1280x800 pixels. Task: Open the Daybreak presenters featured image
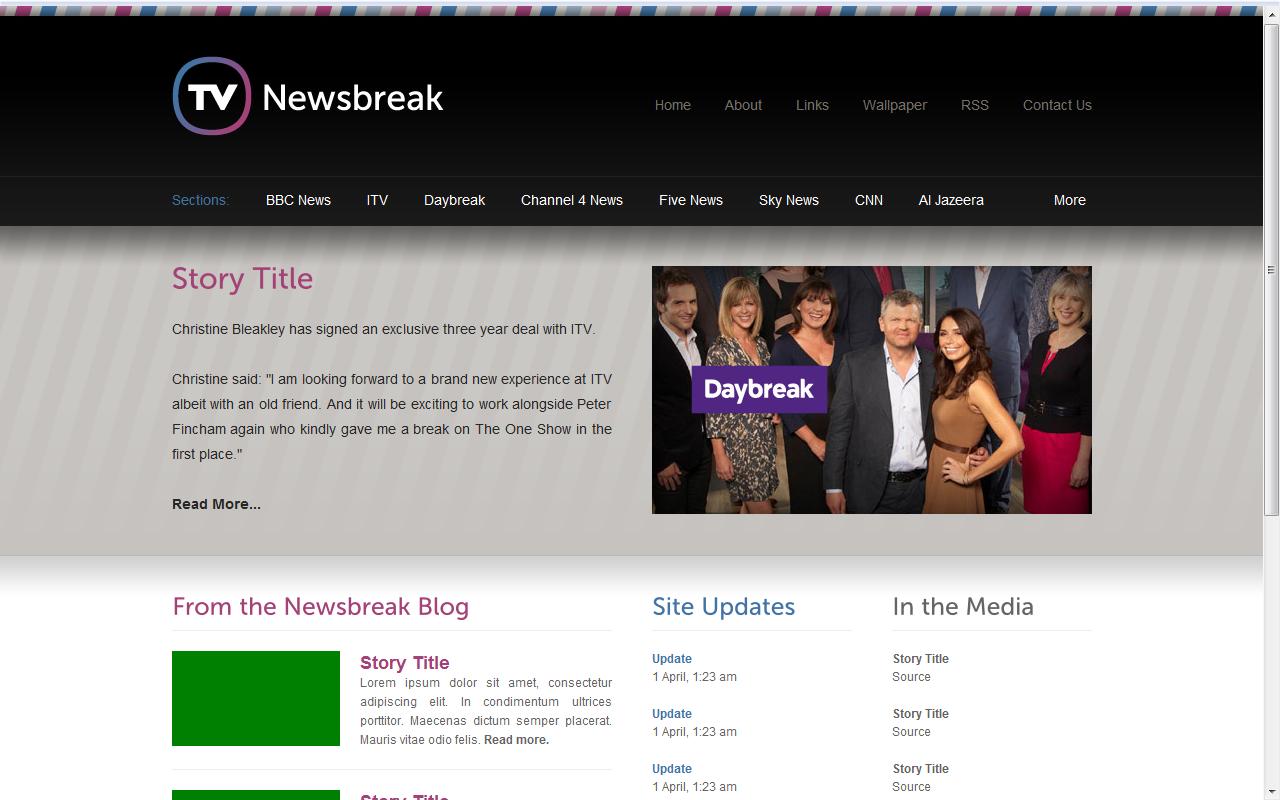(x=871, y=390)
